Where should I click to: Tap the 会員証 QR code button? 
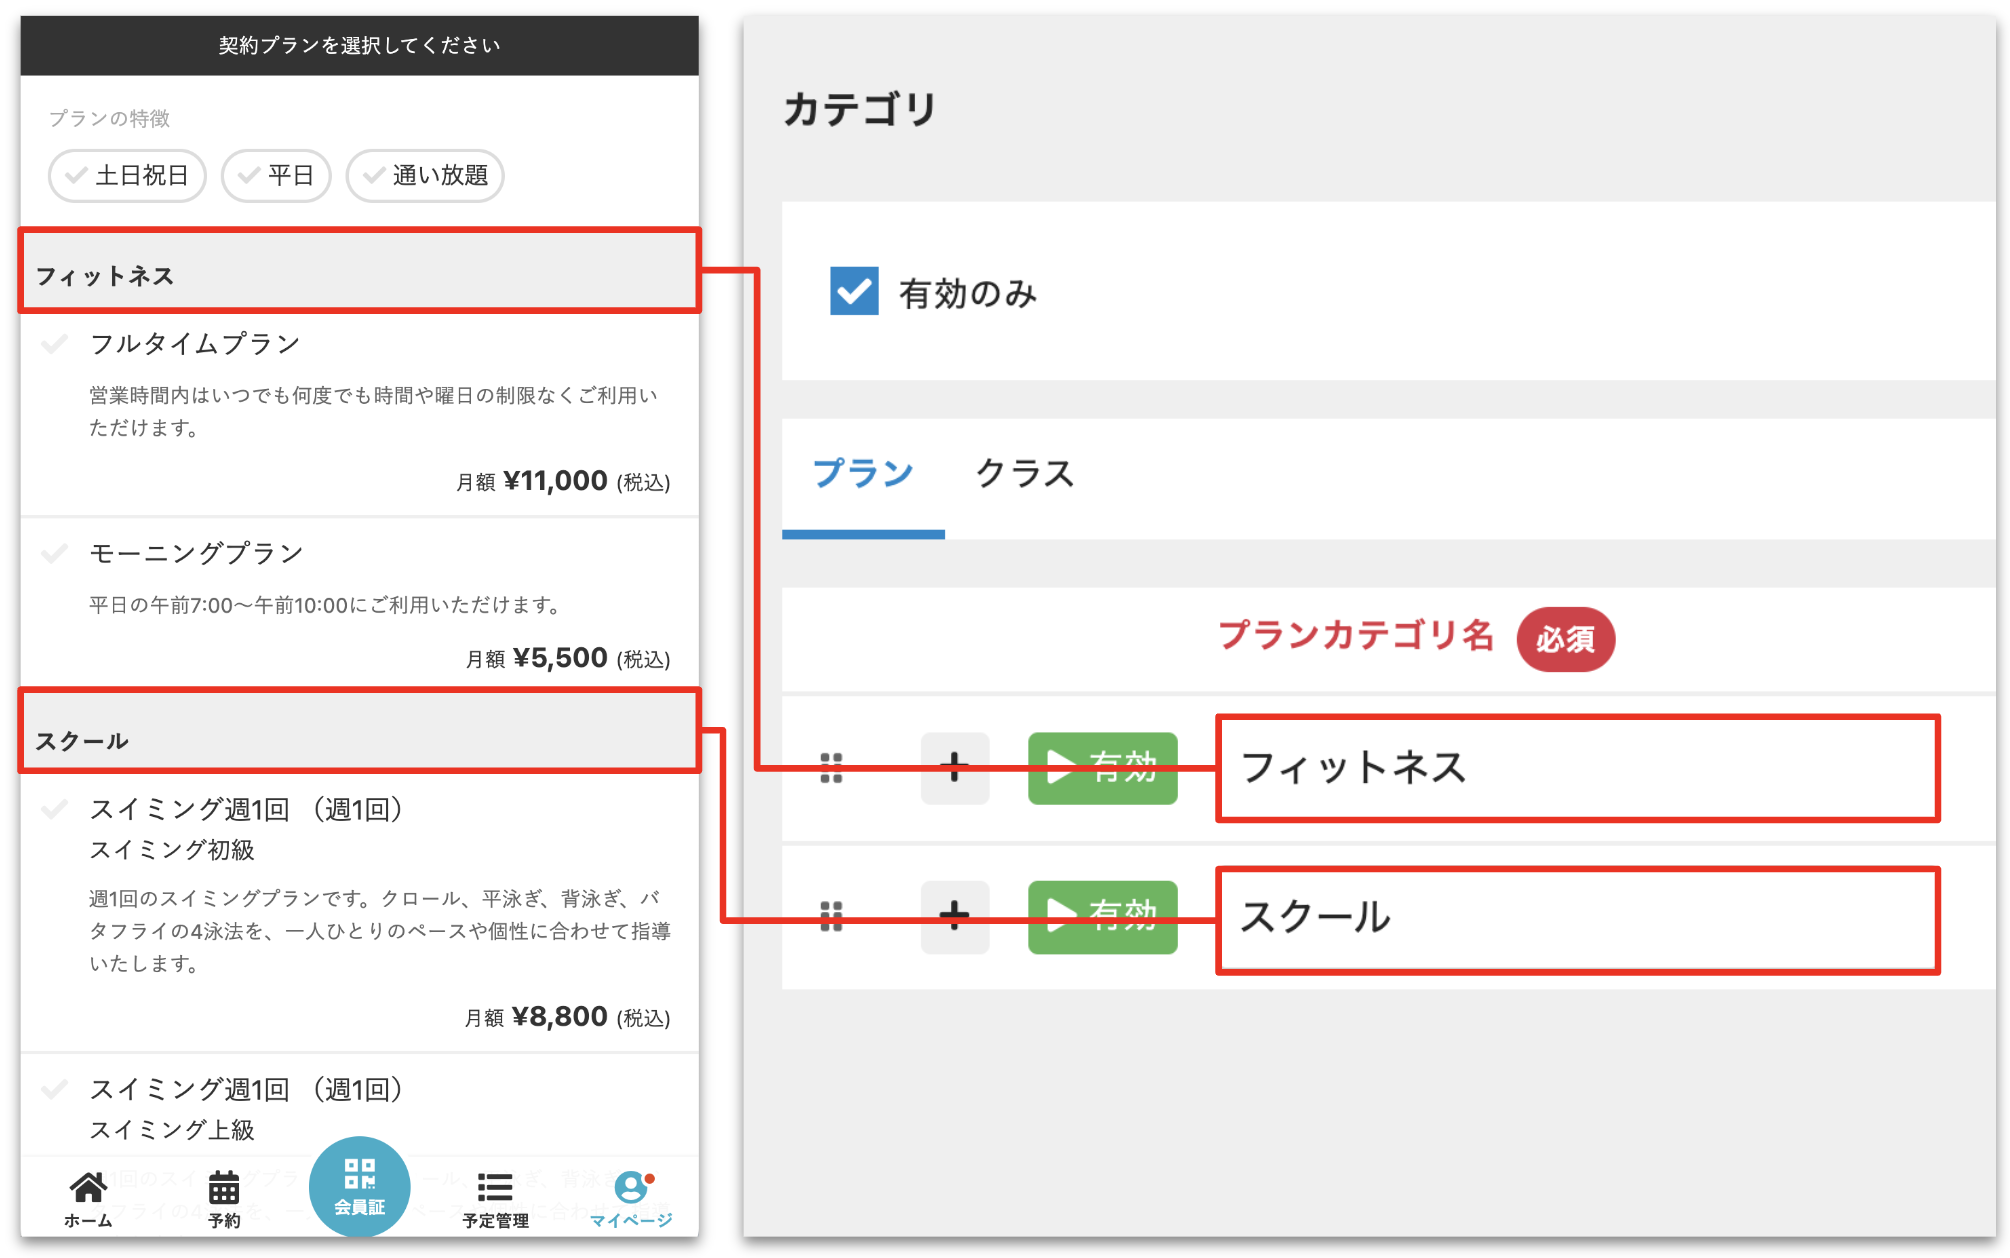[360, 1186]
